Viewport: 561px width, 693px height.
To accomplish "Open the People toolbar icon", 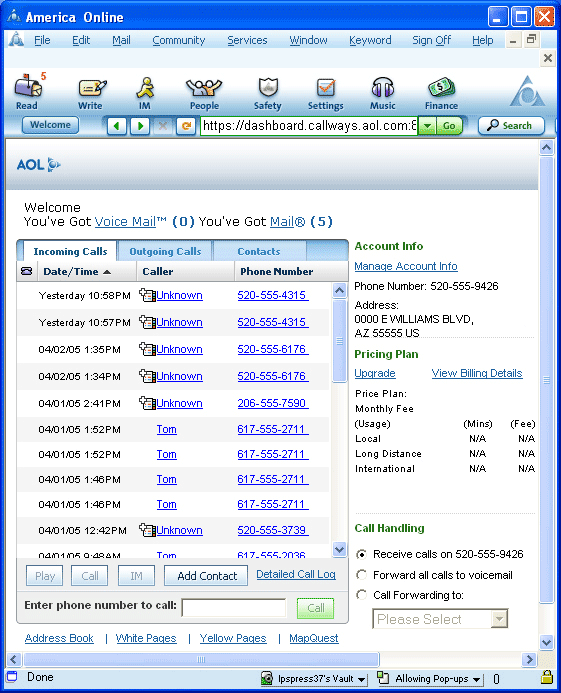I will click(204, 93).
